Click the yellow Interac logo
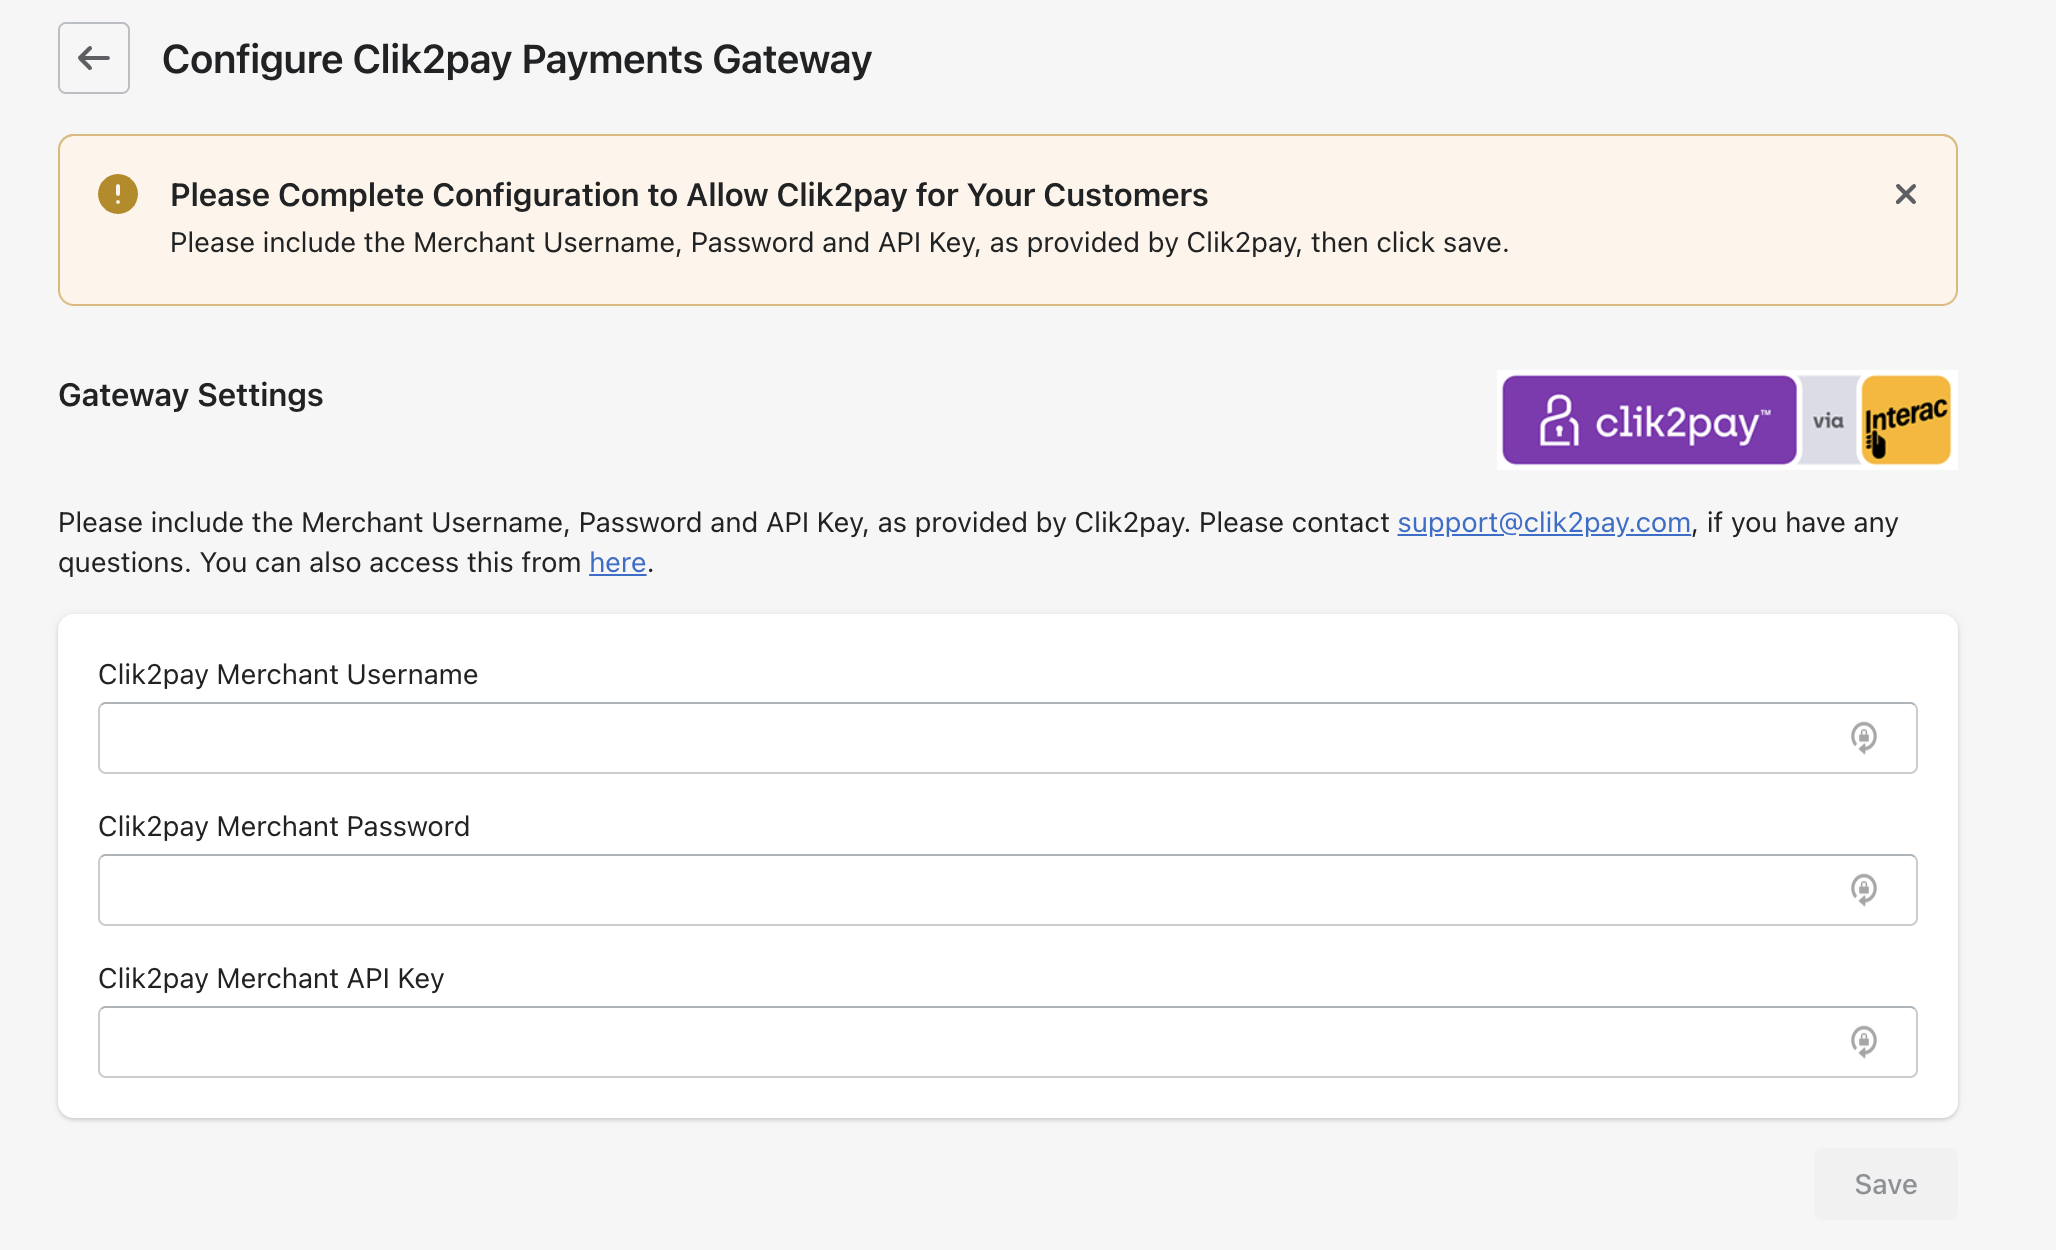This screenshot has height=1250, width=2056. (x=1906, y=421)
